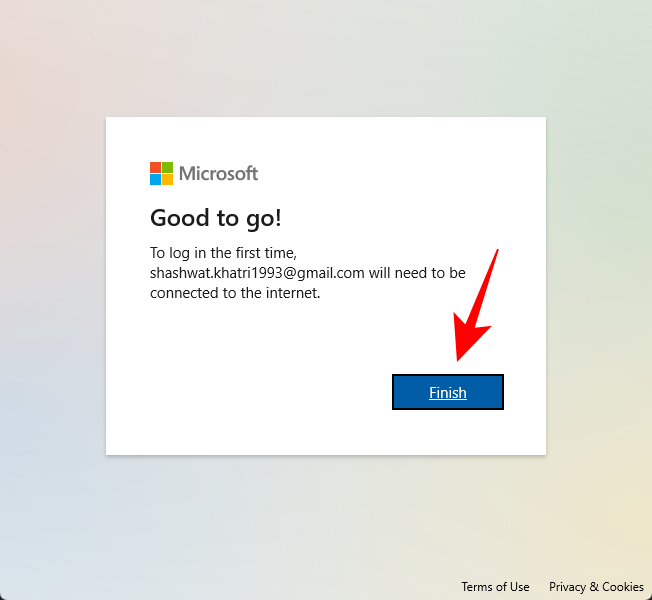This screenshot has width=652, height=600.
Task: Open the Terms of Use link
Action: pos(495,587)
